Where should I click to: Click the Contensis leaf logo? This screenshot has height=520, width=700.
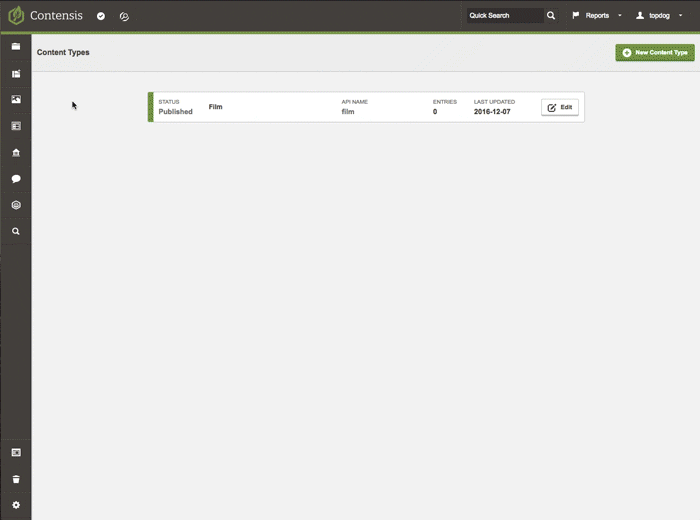[16, 15]
